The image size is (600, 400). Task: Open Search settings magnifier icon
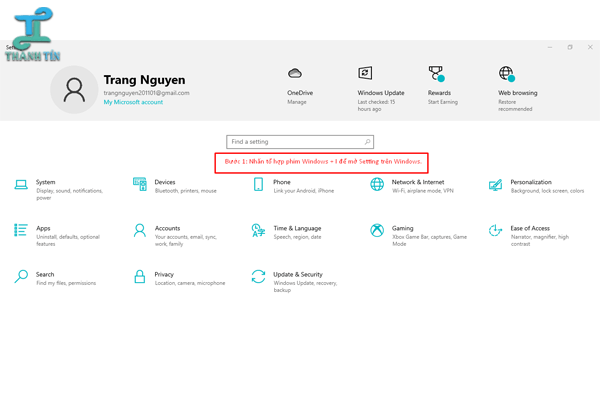point(21,276)
